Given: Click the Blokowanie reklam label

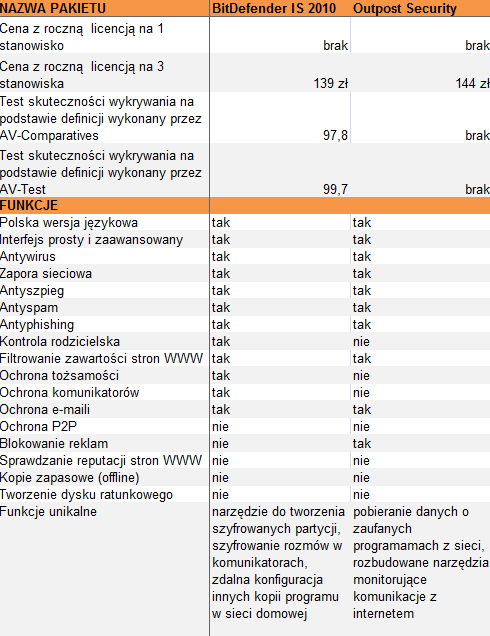Looking at the screenshot, I should coord(54,444).
